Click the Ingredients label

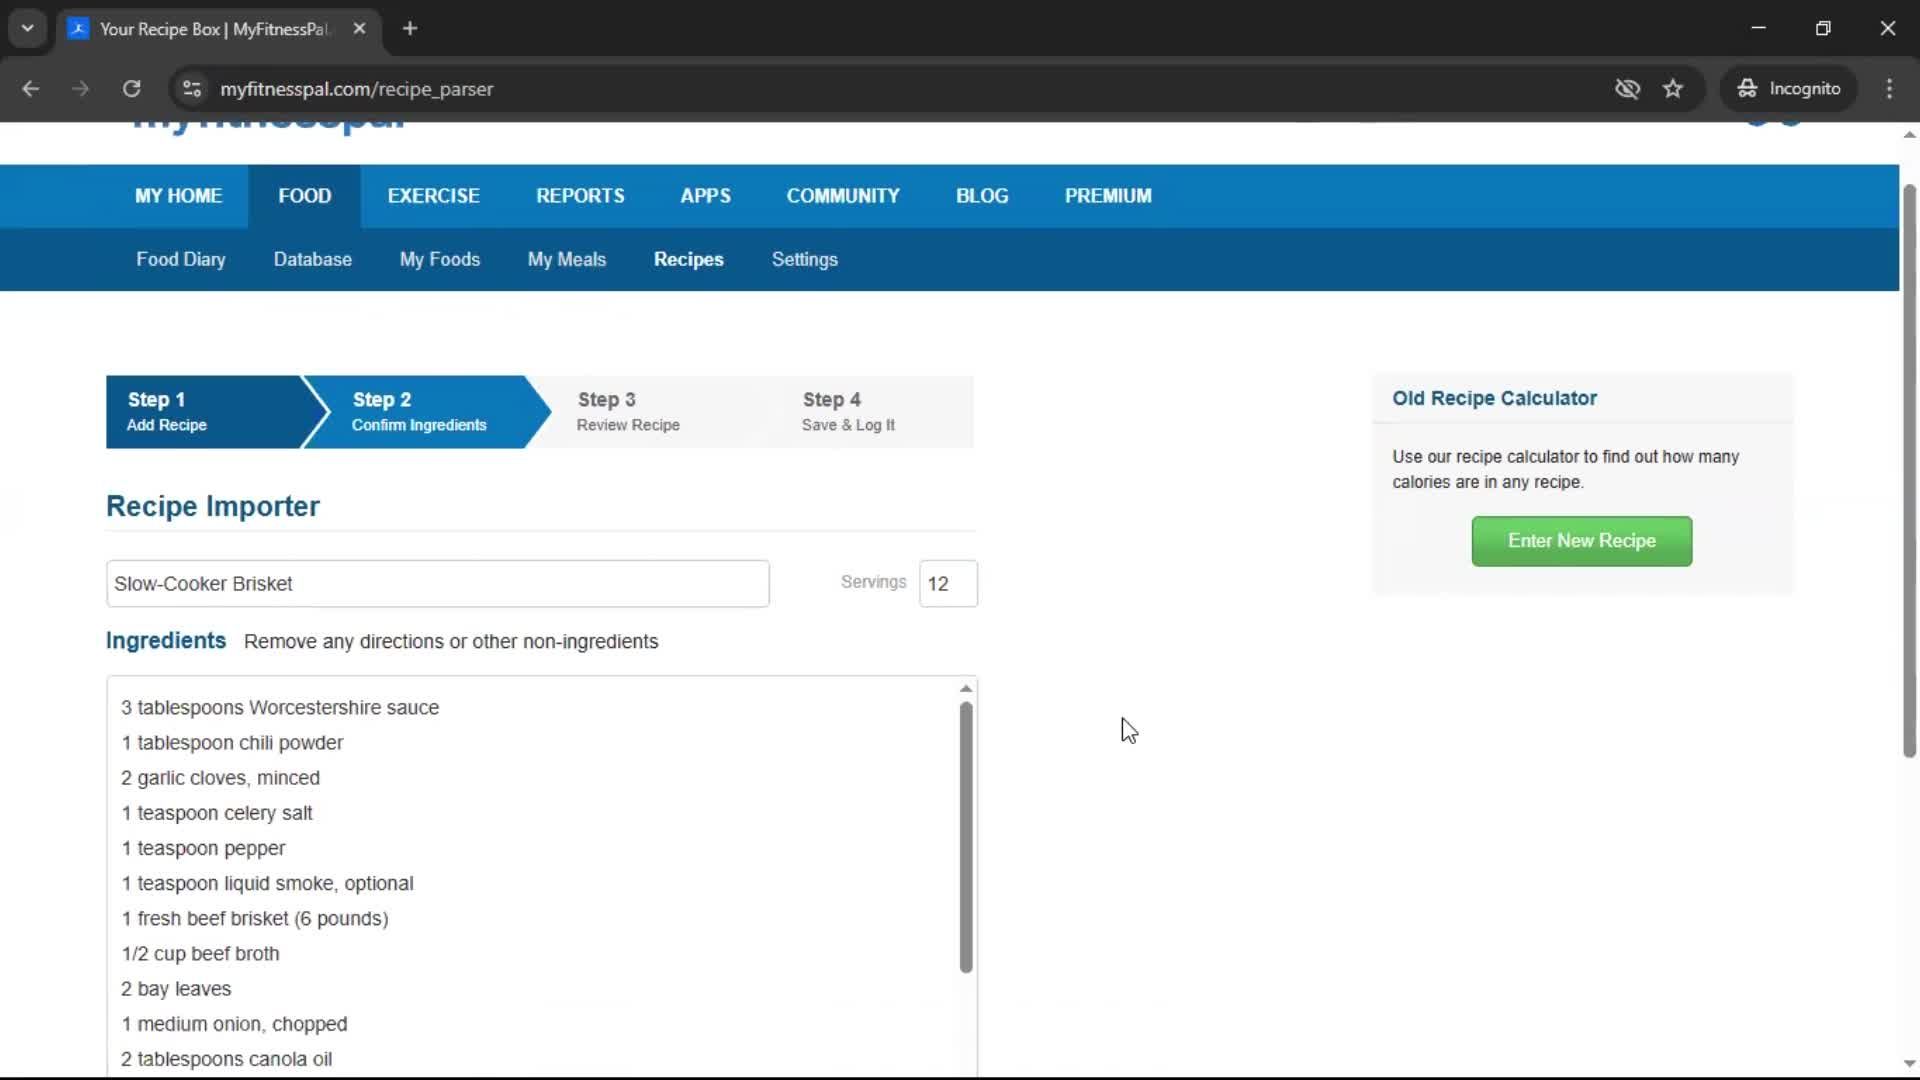tap(166, 641)
